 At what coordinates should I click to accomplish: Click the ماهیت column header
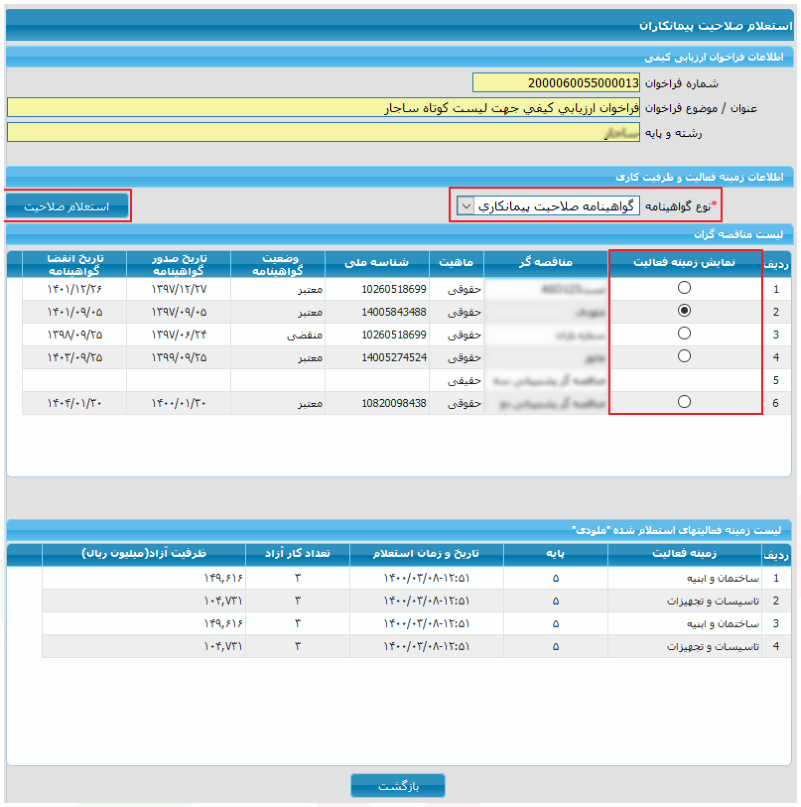click(x=456, y=262)
